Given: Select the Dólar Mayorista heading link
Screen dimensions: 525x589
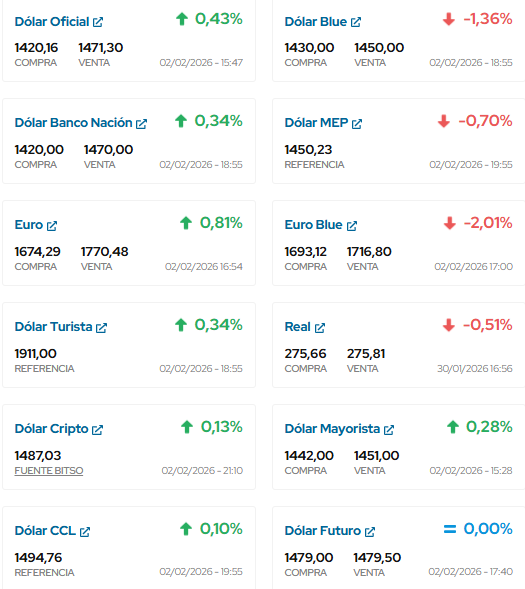Looking at the screenshot, I should point(332,429).
